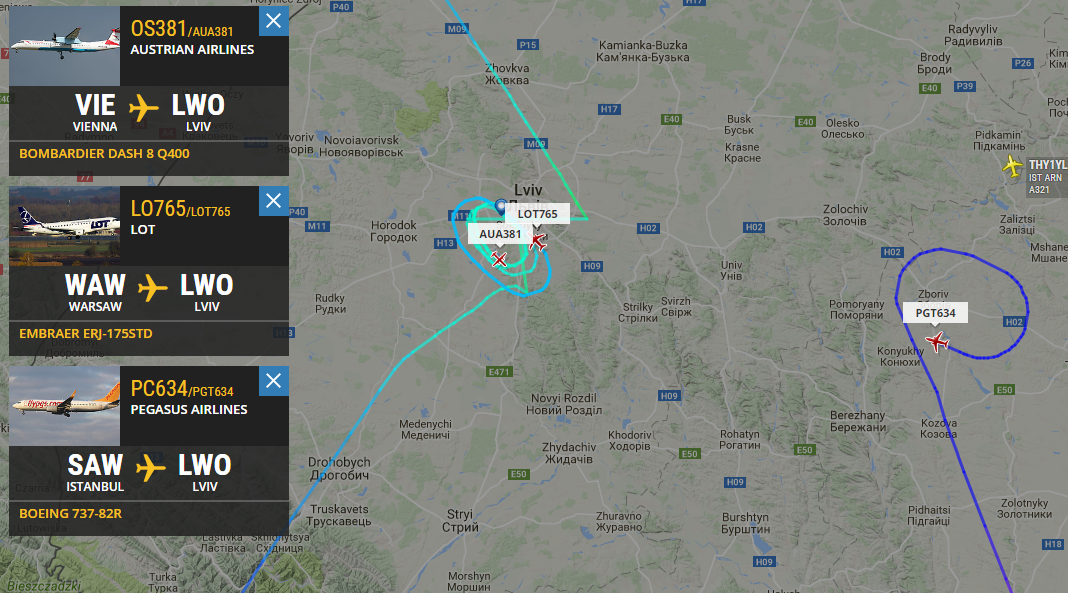The image size is (1068, 593).
Task: Open the LOT Embraer aircraft photo
Action: point(65,226)
